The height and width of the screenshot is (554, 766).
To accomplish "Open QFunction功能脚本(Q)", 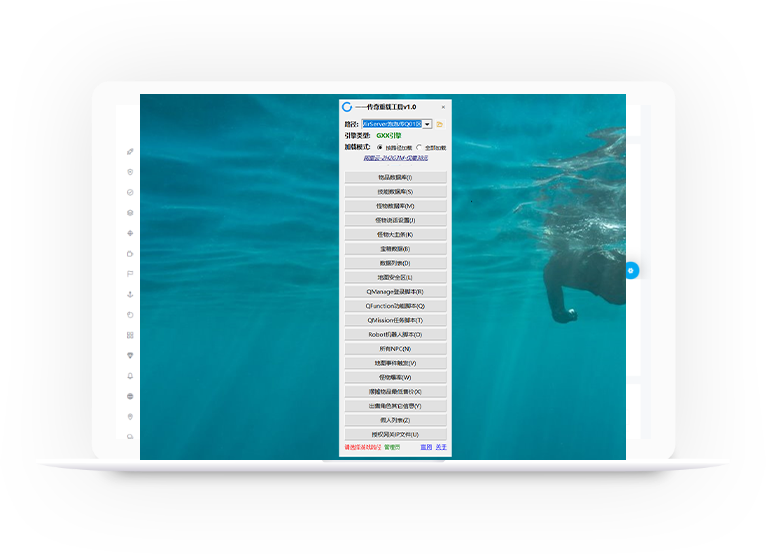I will (395, 306).
